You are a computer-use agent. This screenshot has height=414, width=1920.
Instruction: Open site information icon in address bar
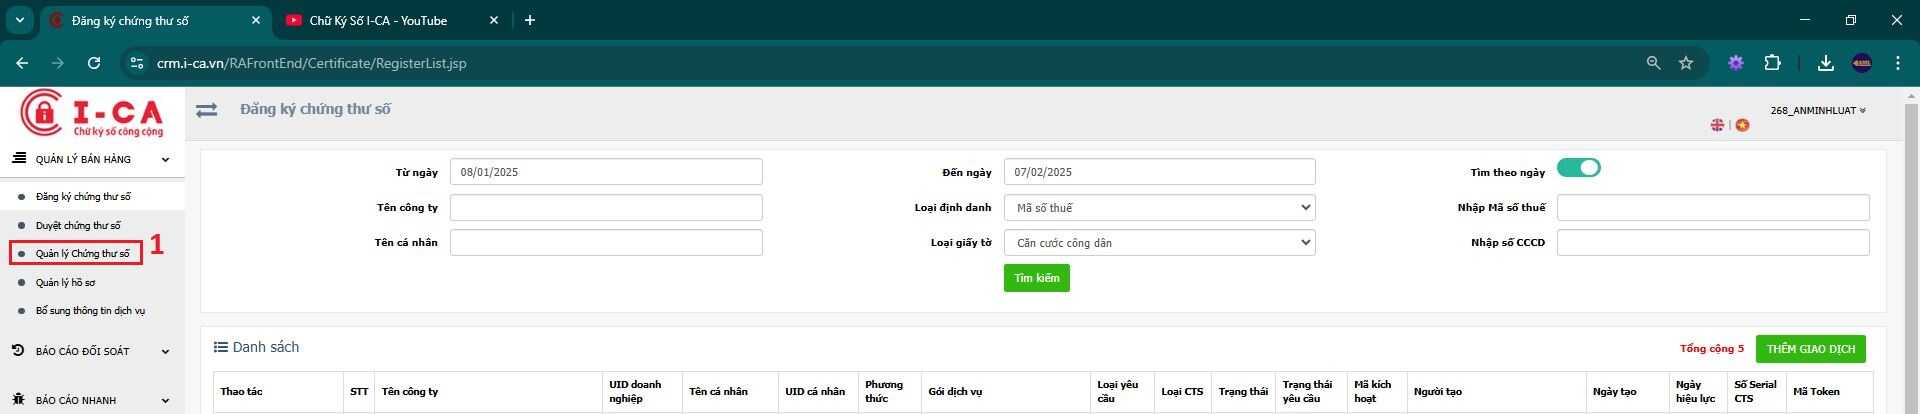(138, 63)
